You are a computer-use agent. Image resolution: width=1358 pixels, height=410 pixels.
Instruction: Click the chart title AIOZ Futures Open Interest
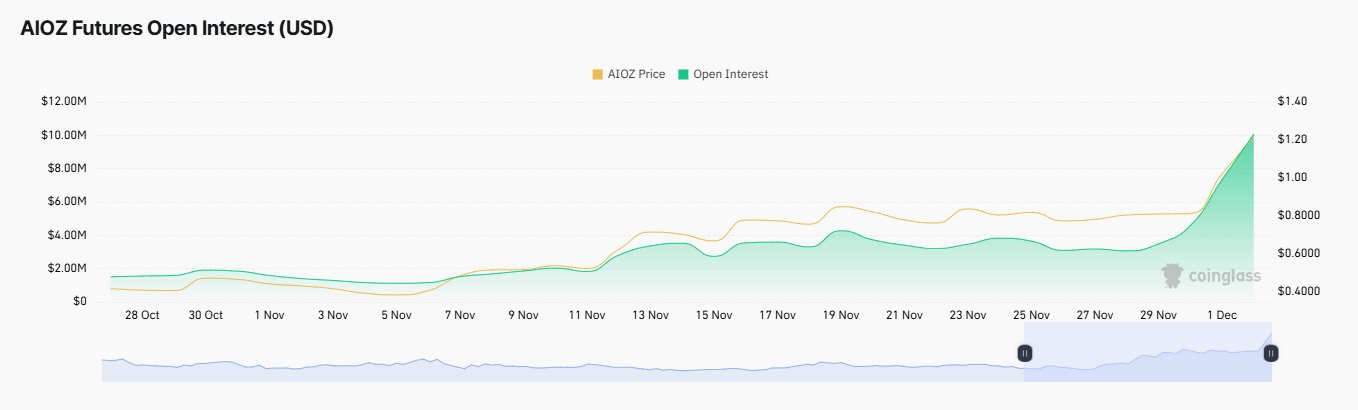pos(177,29)
